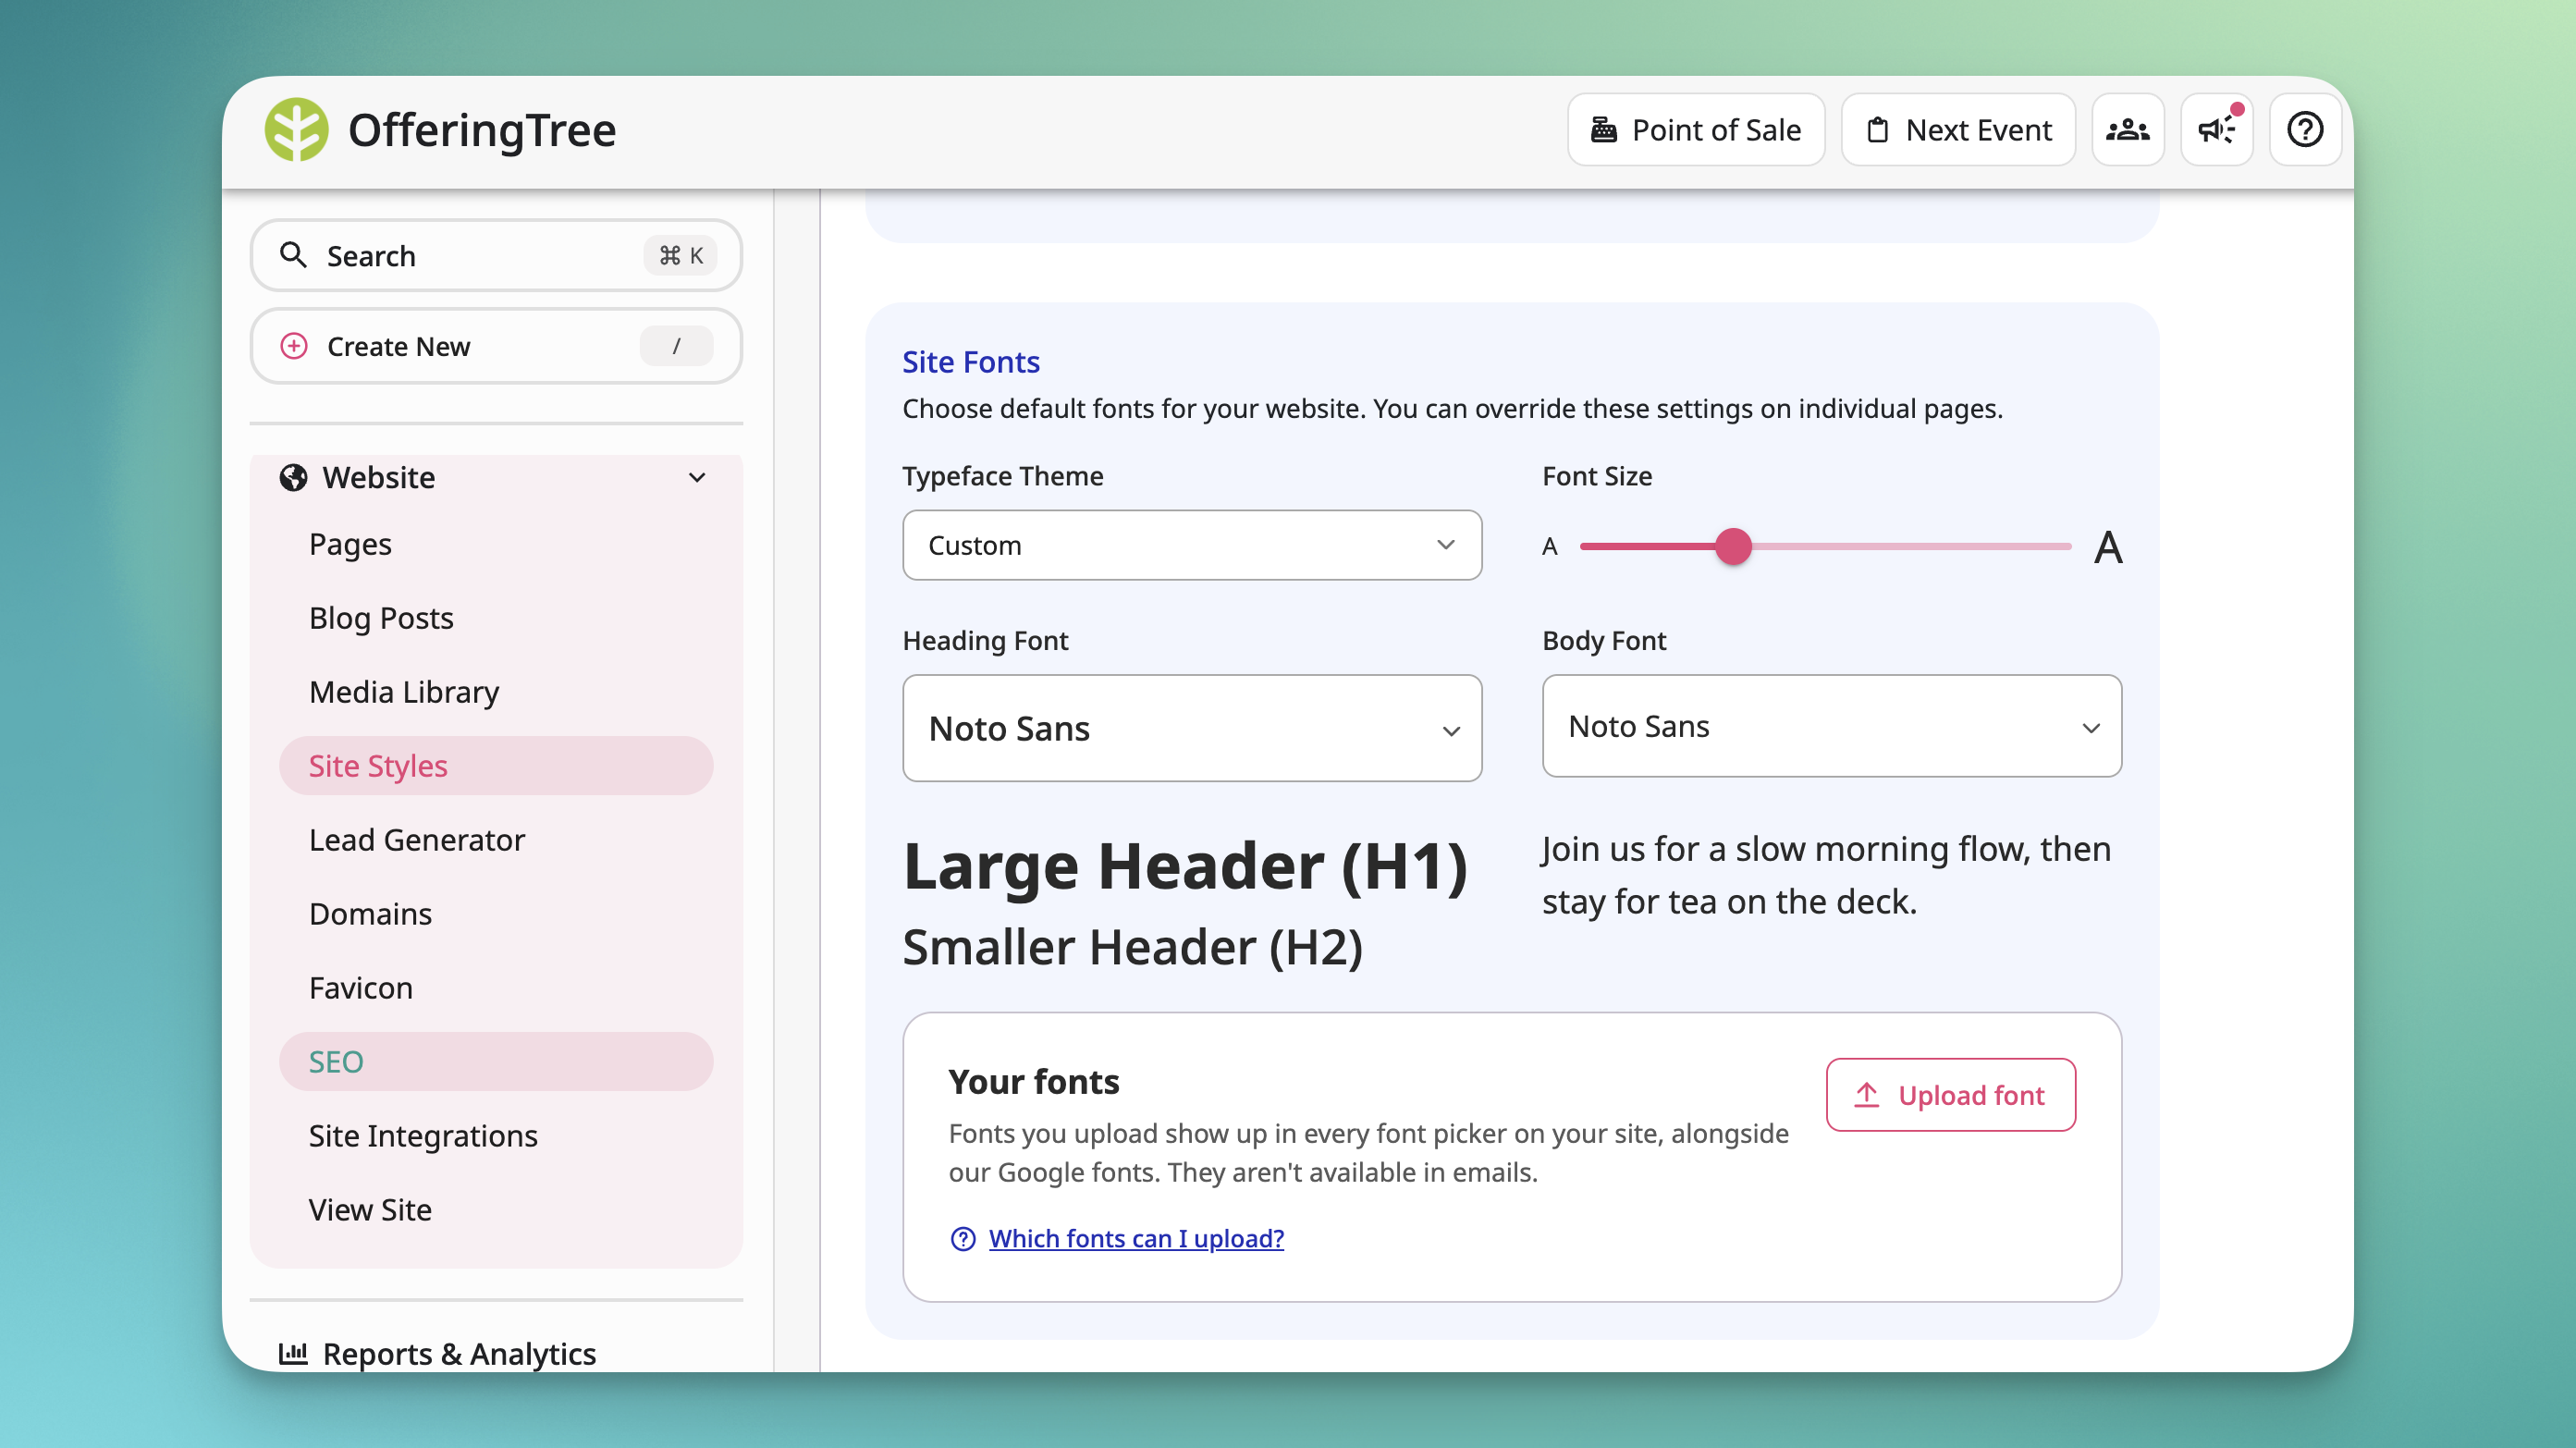Viewport: 2576px width, 1448px height.
Task: Open the Body Font dropdown
Action: (x=1832, y=726)
